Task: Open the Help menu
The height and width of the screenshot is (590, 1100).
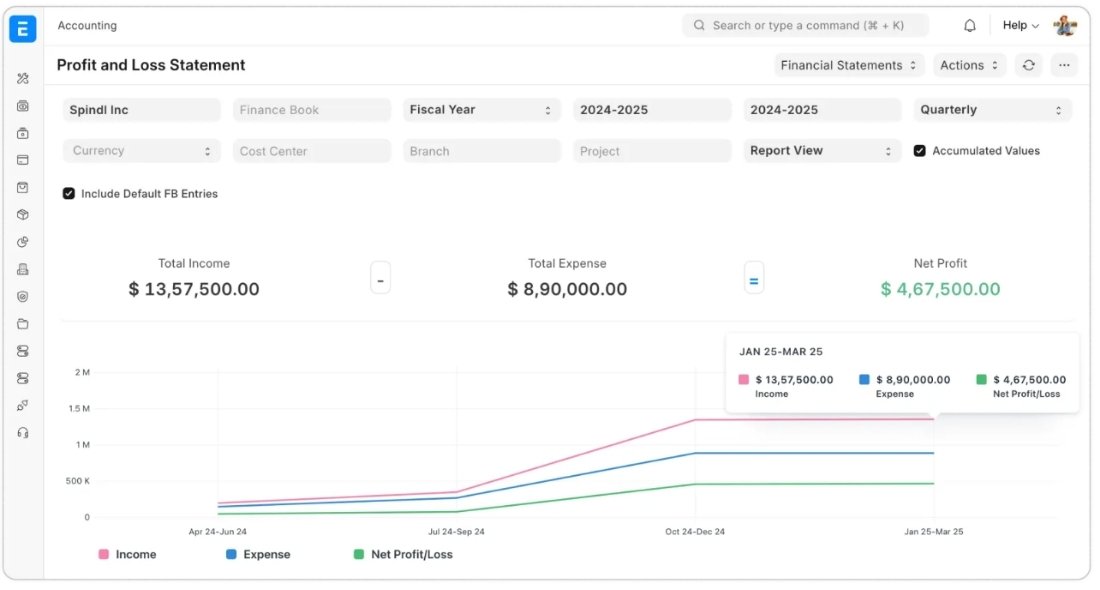Action: pos(1020,26)
